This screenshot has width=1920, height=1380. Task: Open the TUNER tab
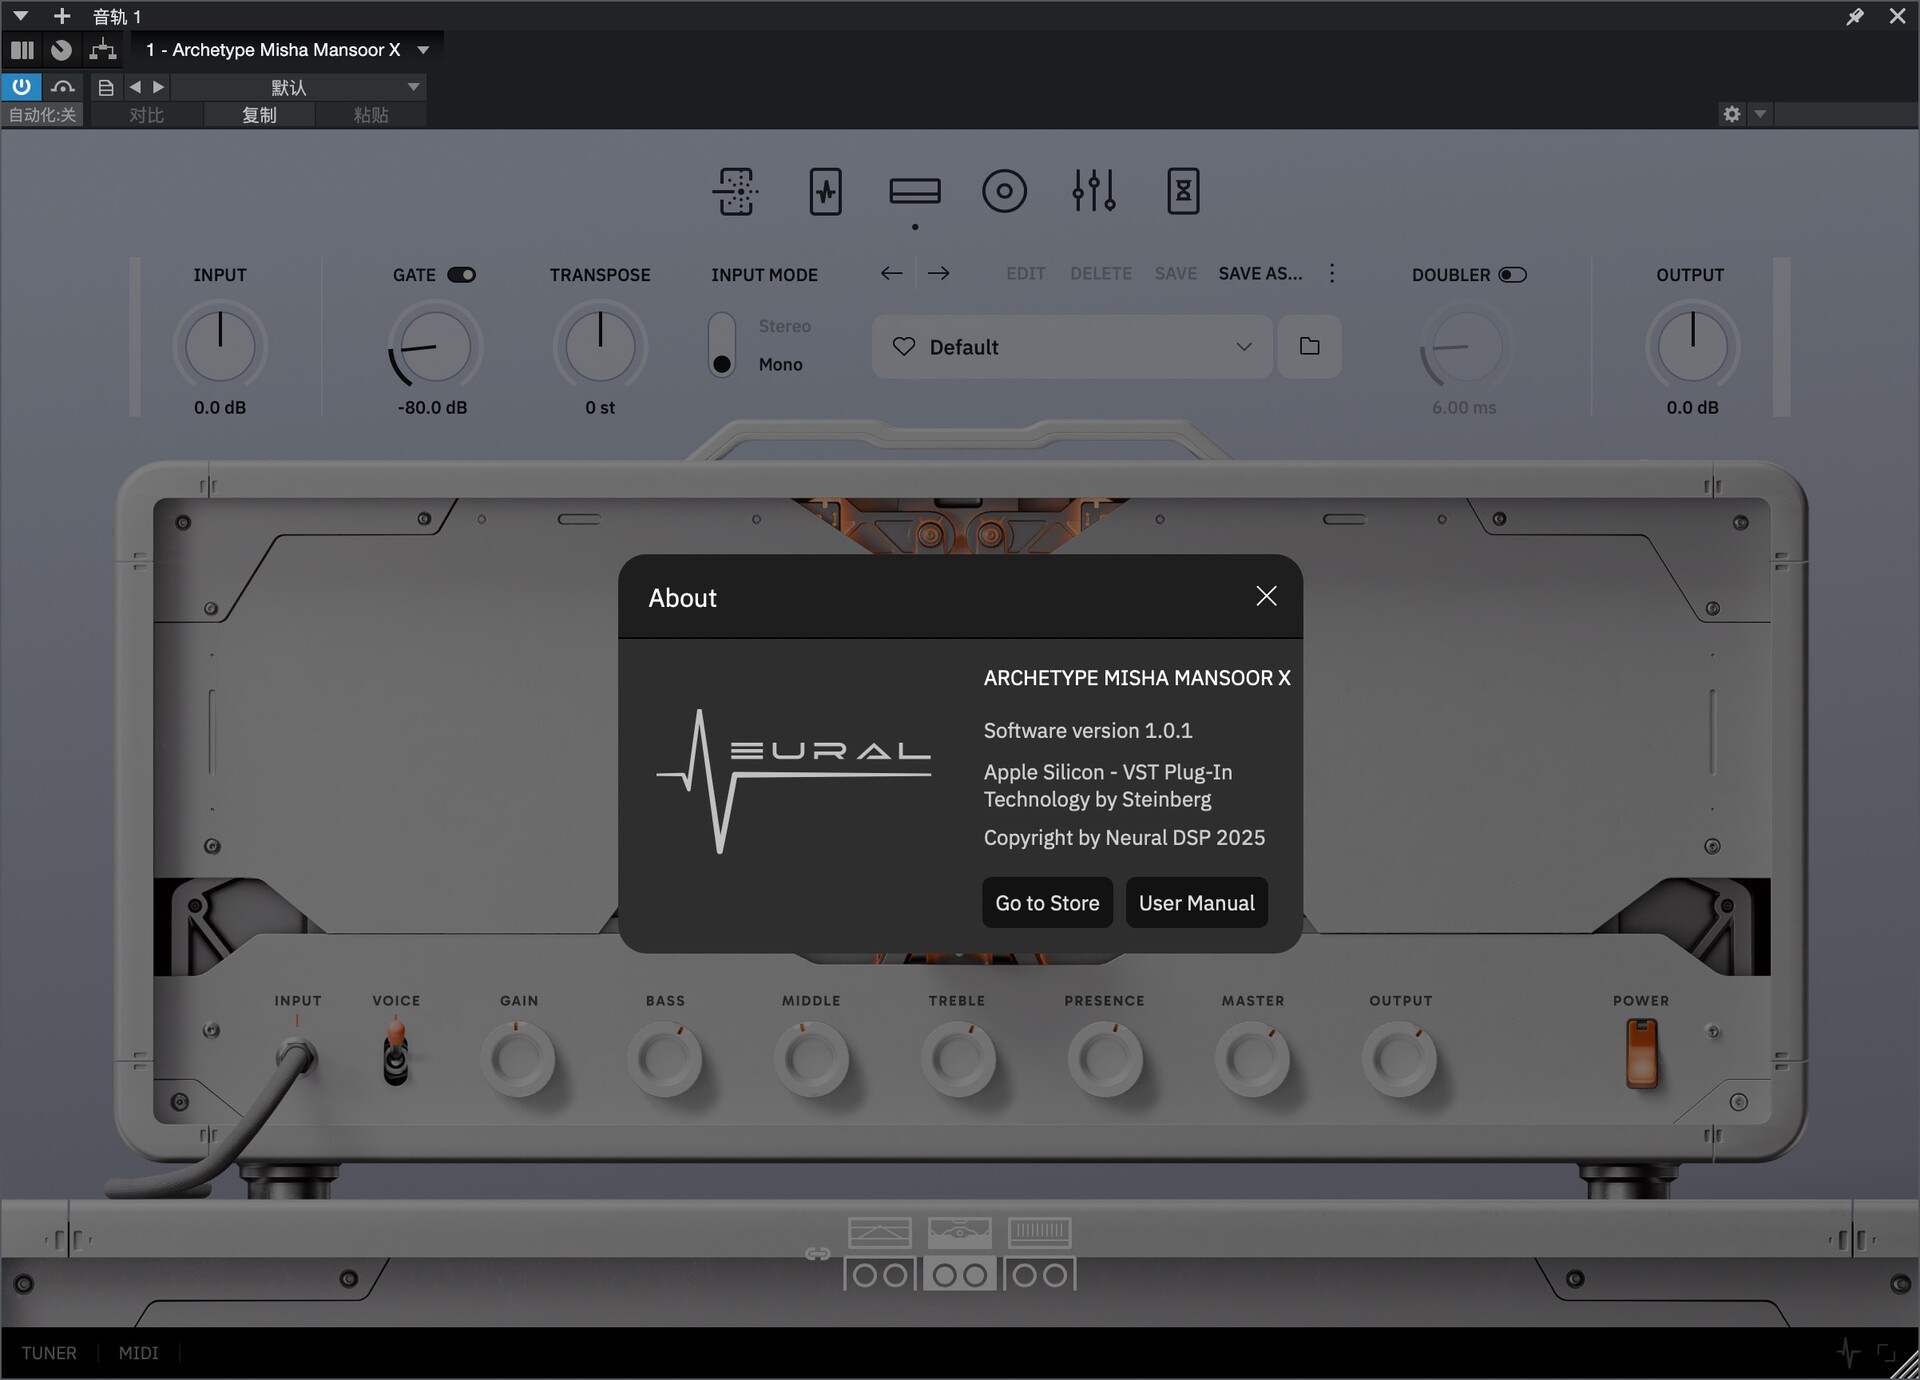(x=49, y=1353)
